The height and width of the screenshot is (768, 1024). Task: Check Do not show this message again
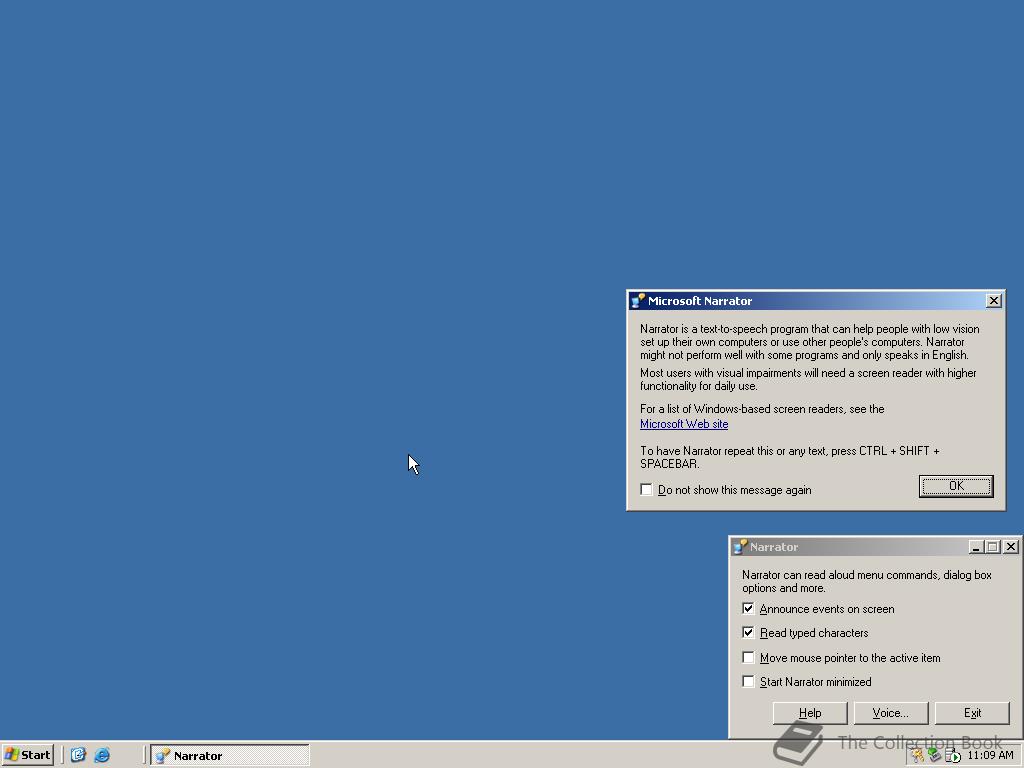pyautogui.click(x=647, y=490)
